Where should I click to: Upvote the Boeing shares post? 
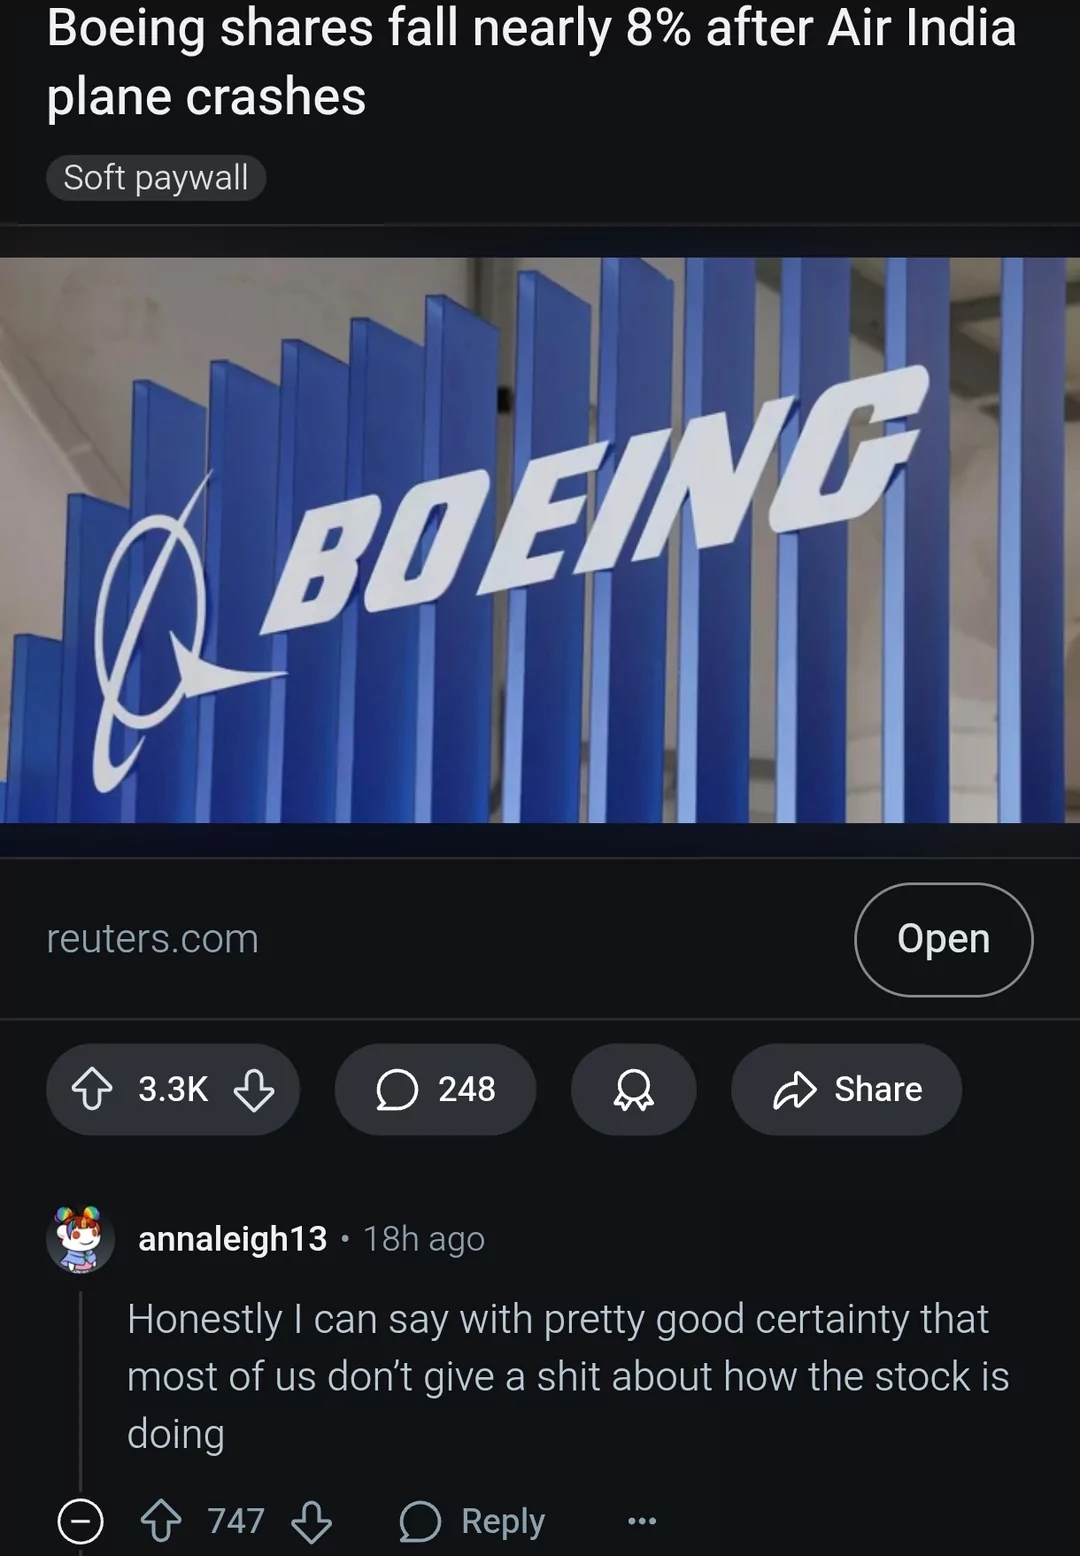tap(92, 1089)
